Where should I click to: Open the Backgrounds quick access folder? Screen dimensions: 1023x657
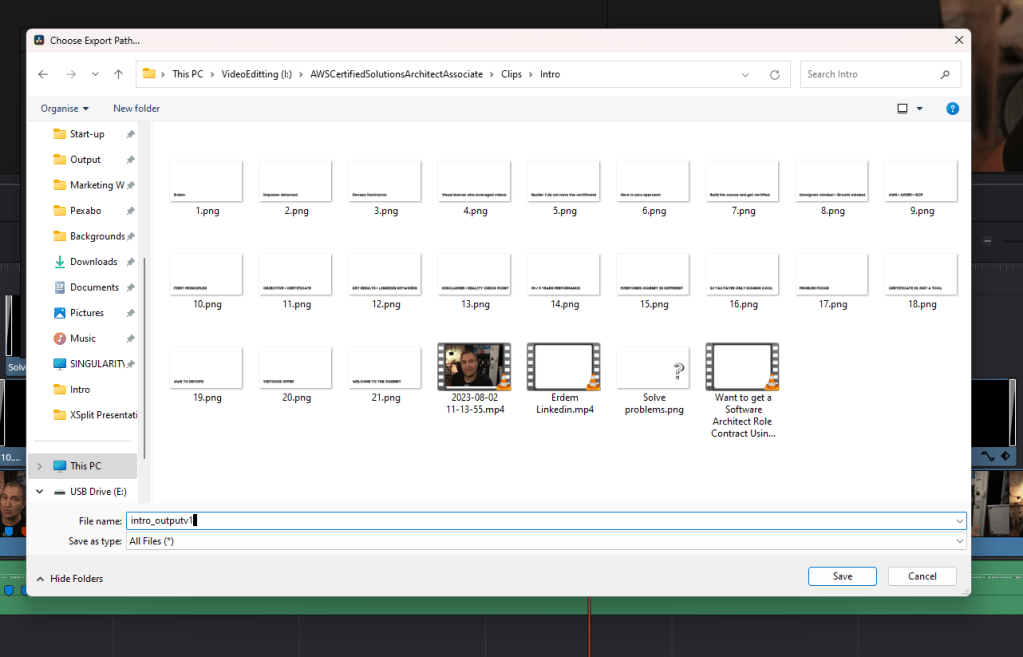[x=97, y=236]
